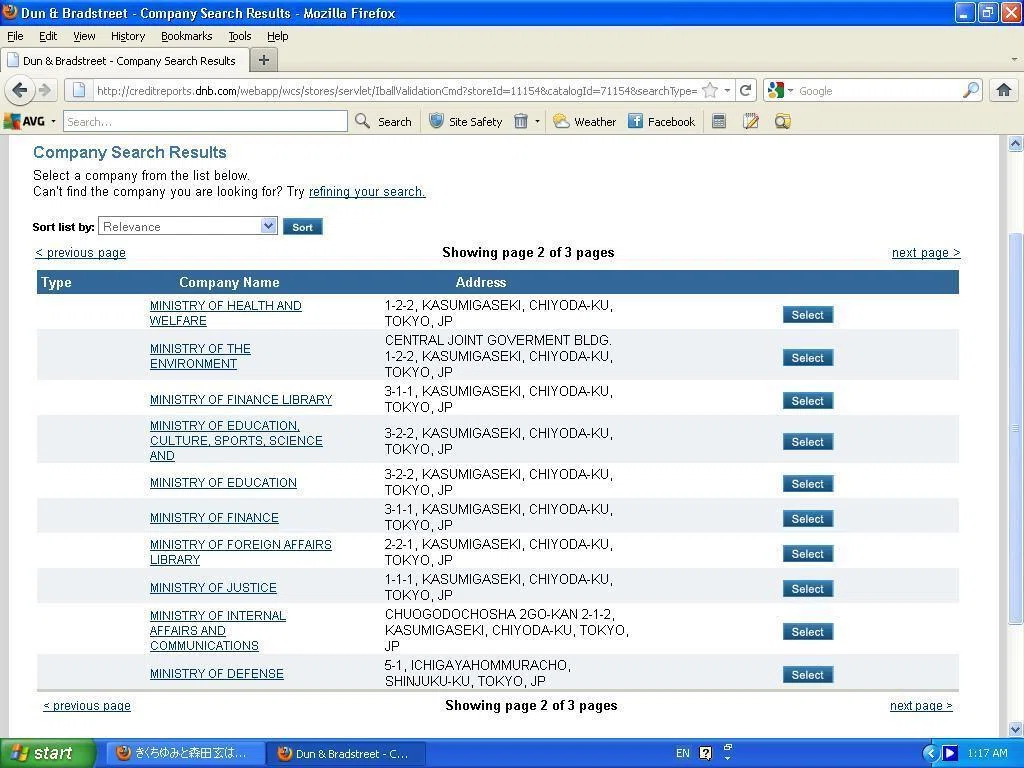Open the Tools menu
This screenshot has height=768, width=1024.
(240, 36)
